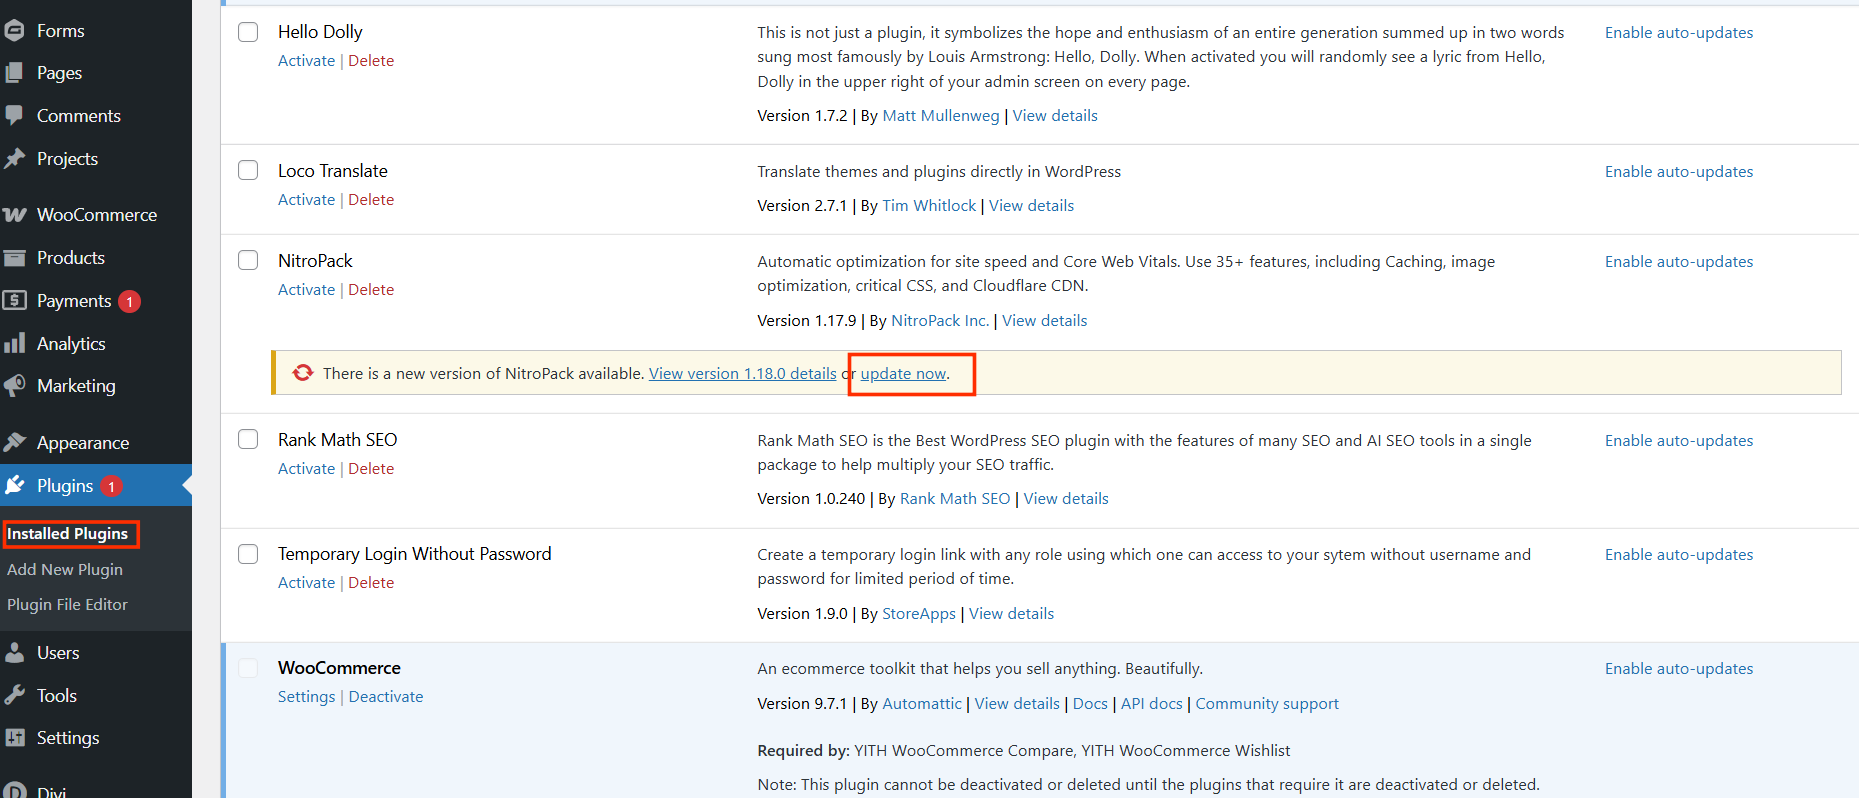
Task: Click the NitroPack update refresh icon
Action: pos(303,373)
